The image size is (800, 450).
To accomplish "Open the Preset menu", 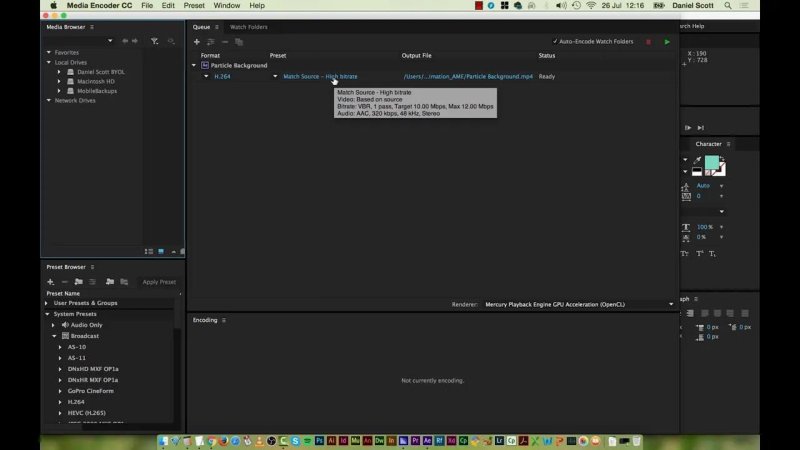I will click(194, 6).
